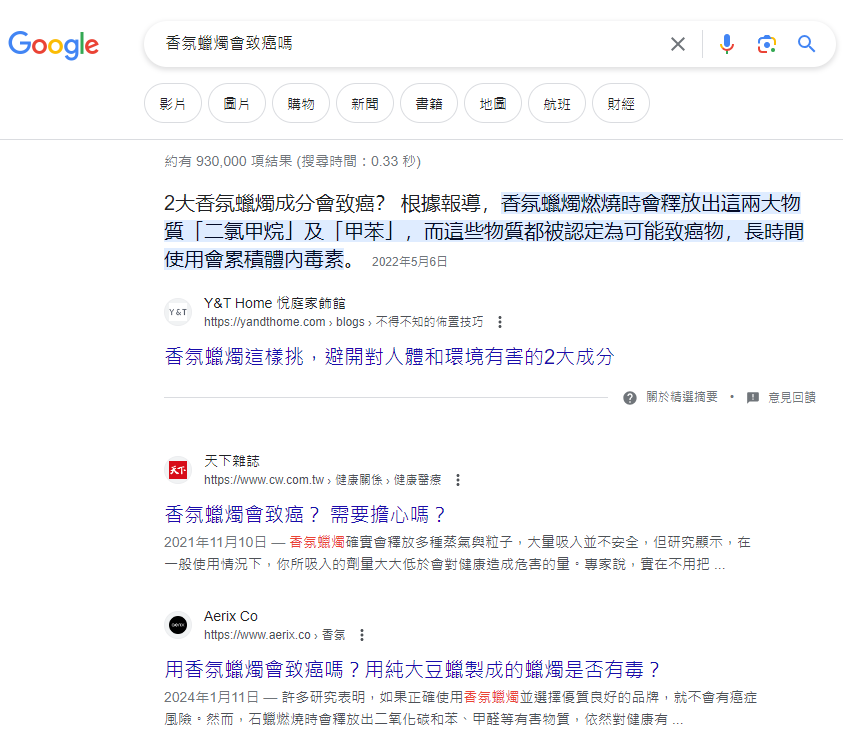
Task: Switch to the 航班 filter
Action: point(556,103)
